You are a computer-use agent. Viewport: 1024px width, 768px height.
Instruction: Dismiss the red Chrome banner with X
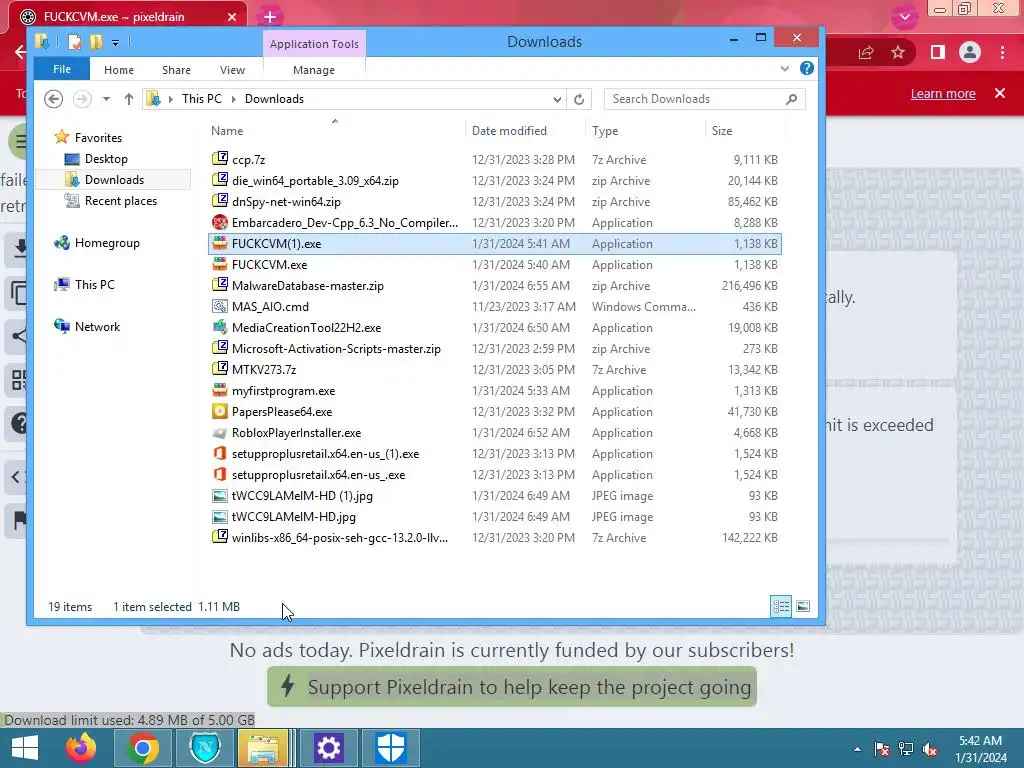click(x=1000, y=93)
